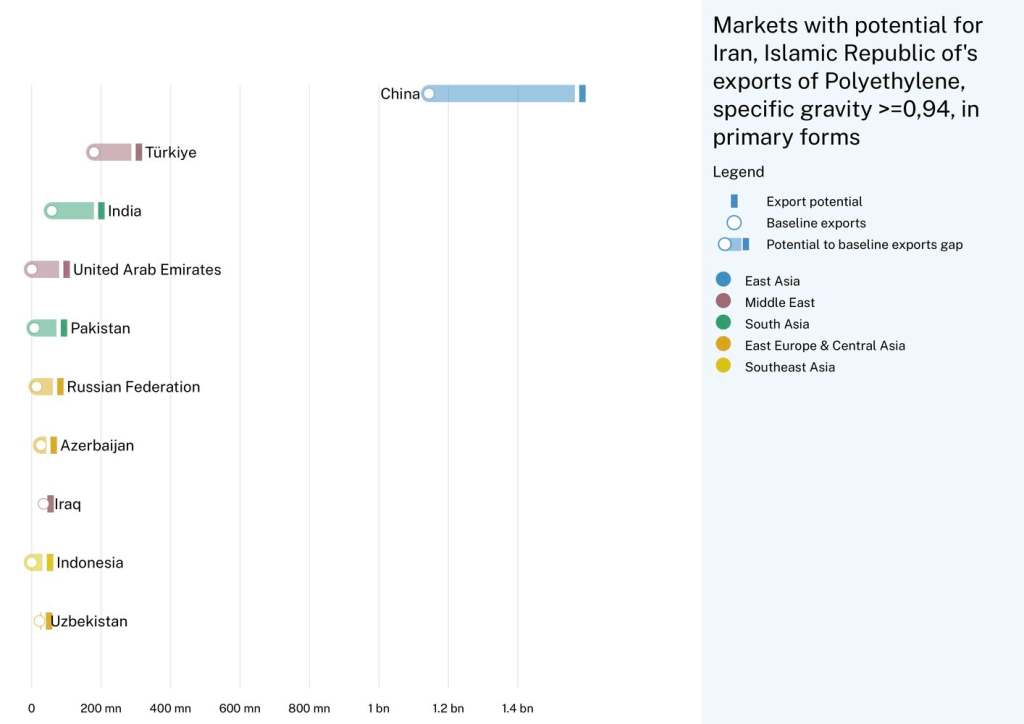Click China's baseline exports circle

coord(429,94)
